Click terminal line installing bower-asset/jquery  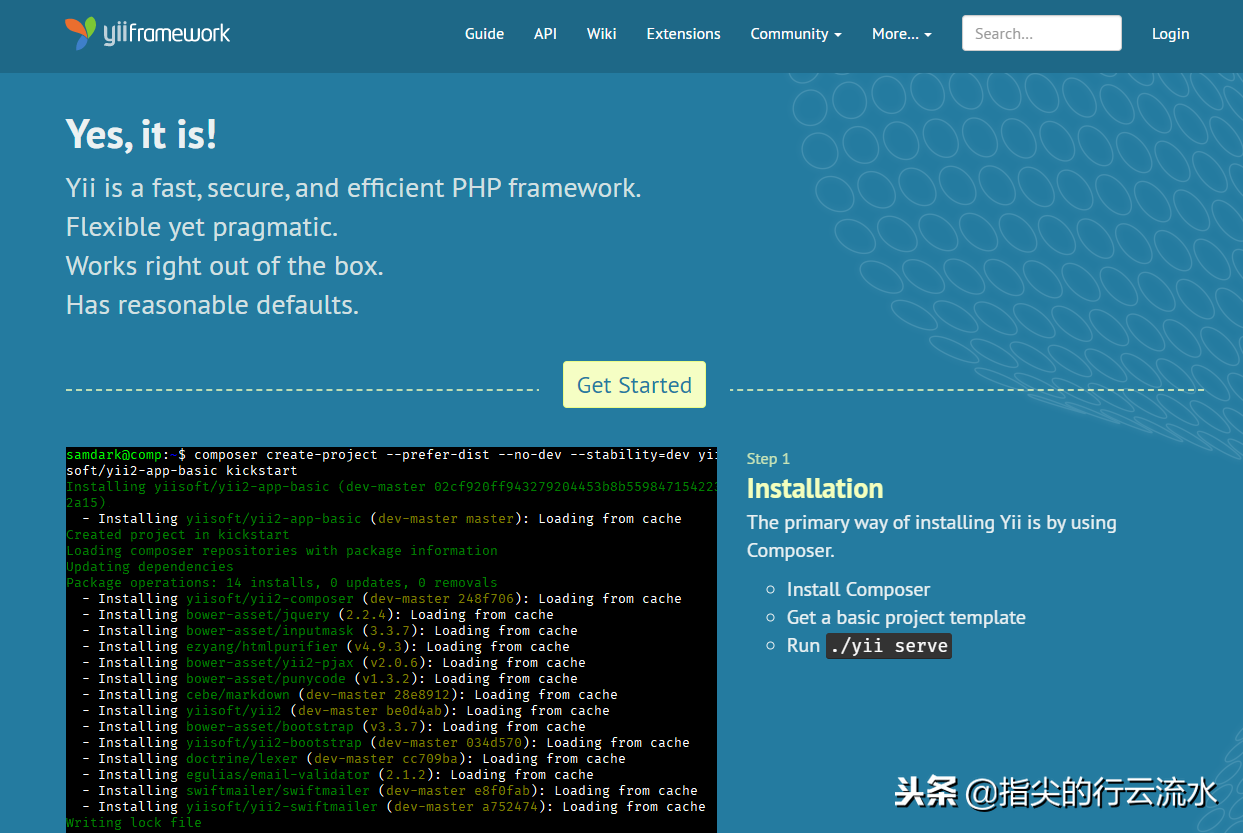pos(318,614)
